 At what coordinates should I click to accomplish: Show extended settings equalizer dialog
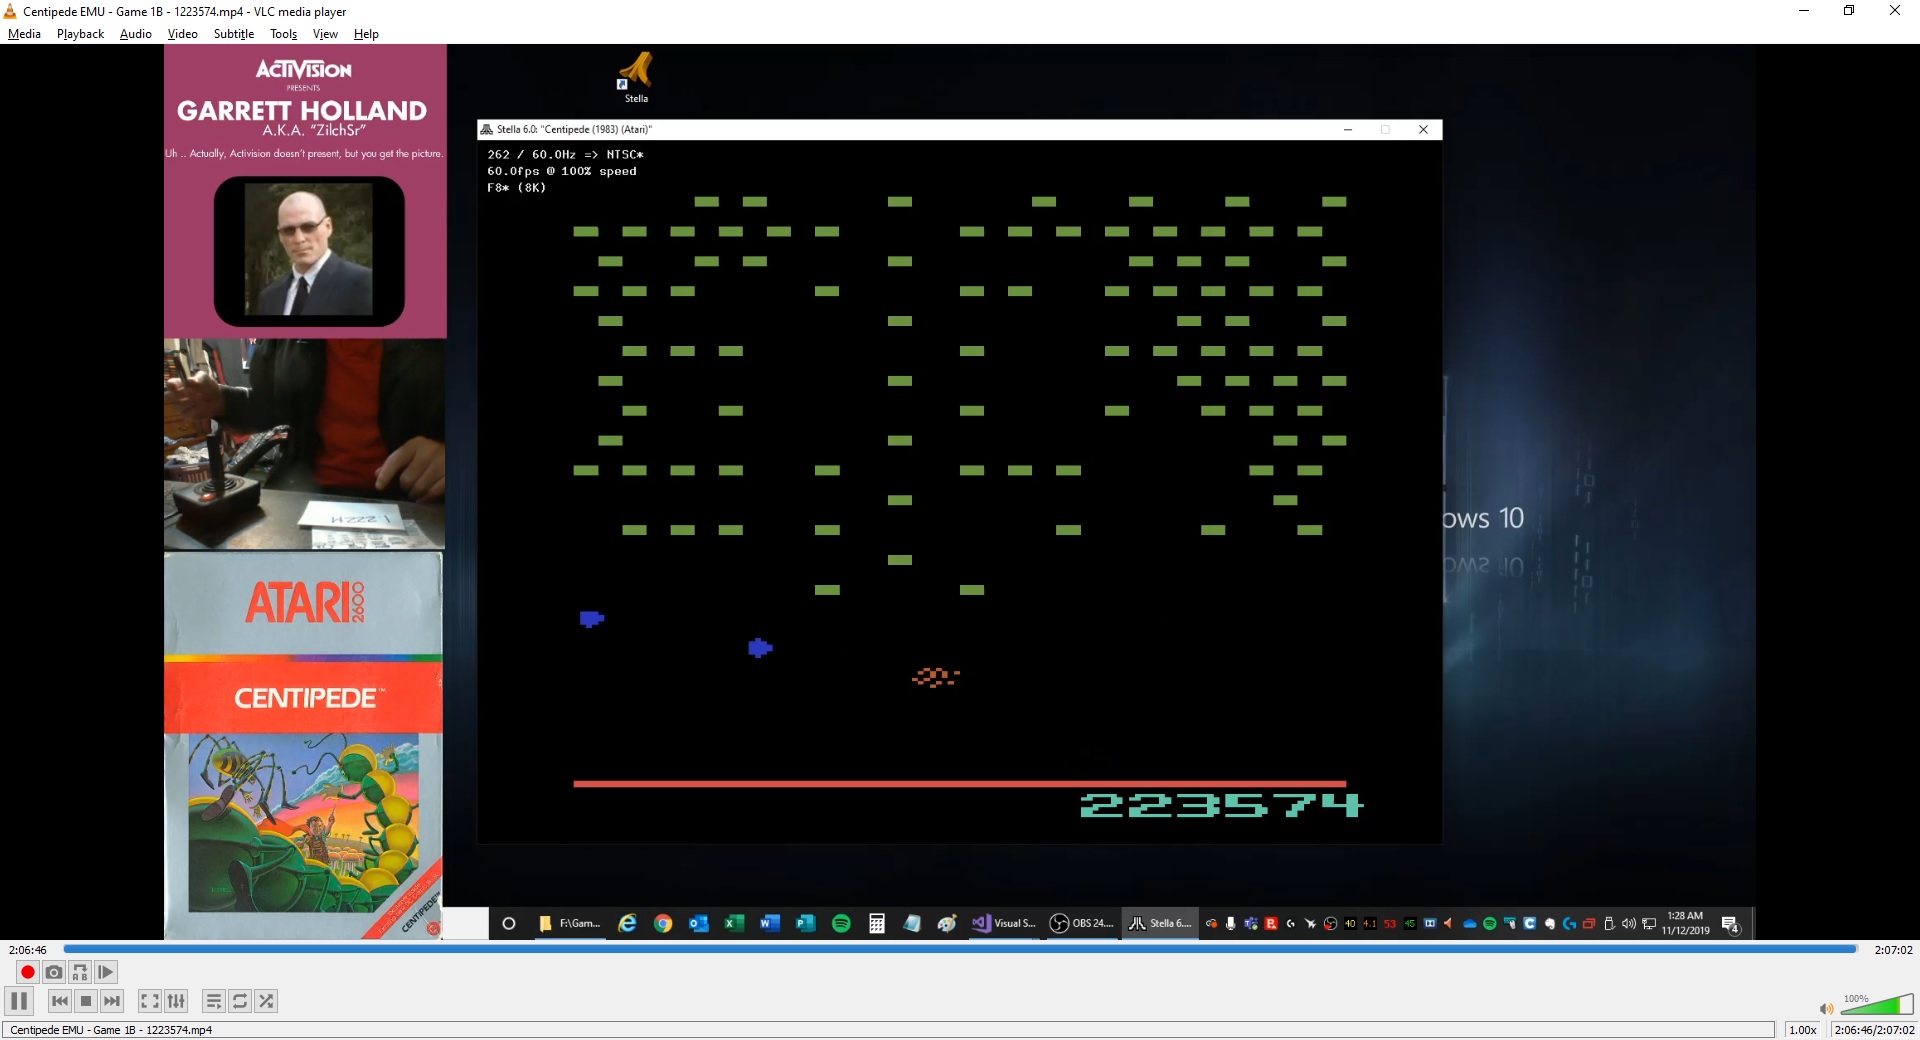pos(176,1001)
